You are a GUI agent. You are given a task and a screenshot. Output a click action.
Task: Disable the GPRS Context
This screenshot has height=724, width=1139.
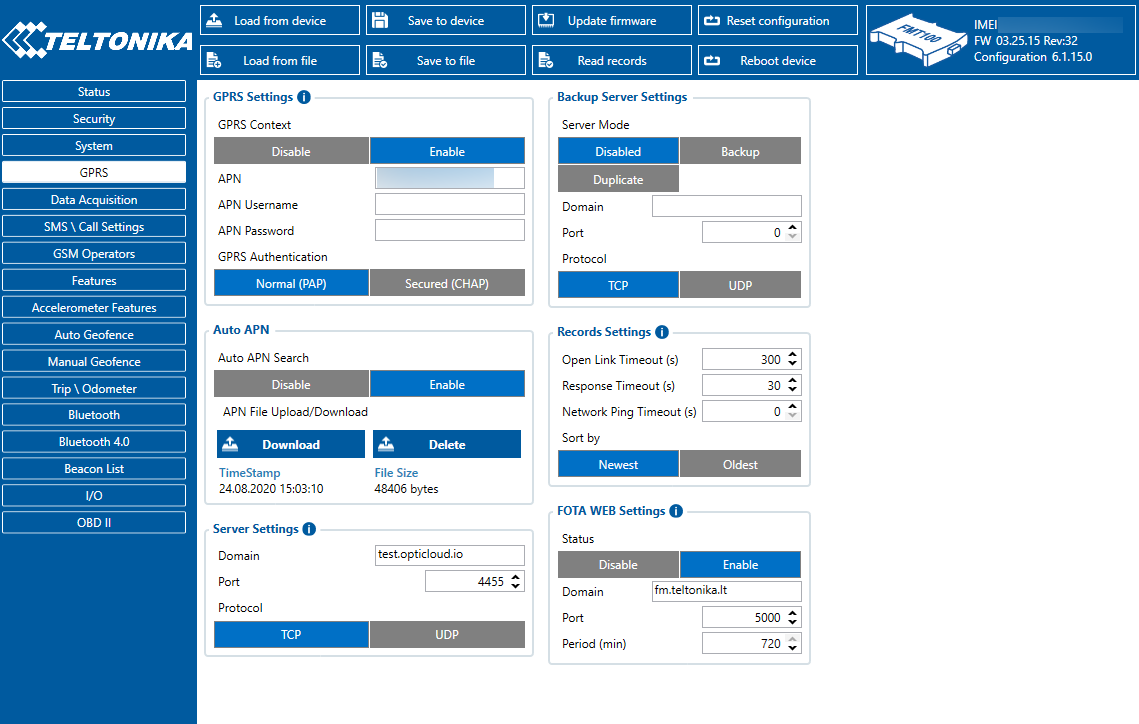point(291,151)
